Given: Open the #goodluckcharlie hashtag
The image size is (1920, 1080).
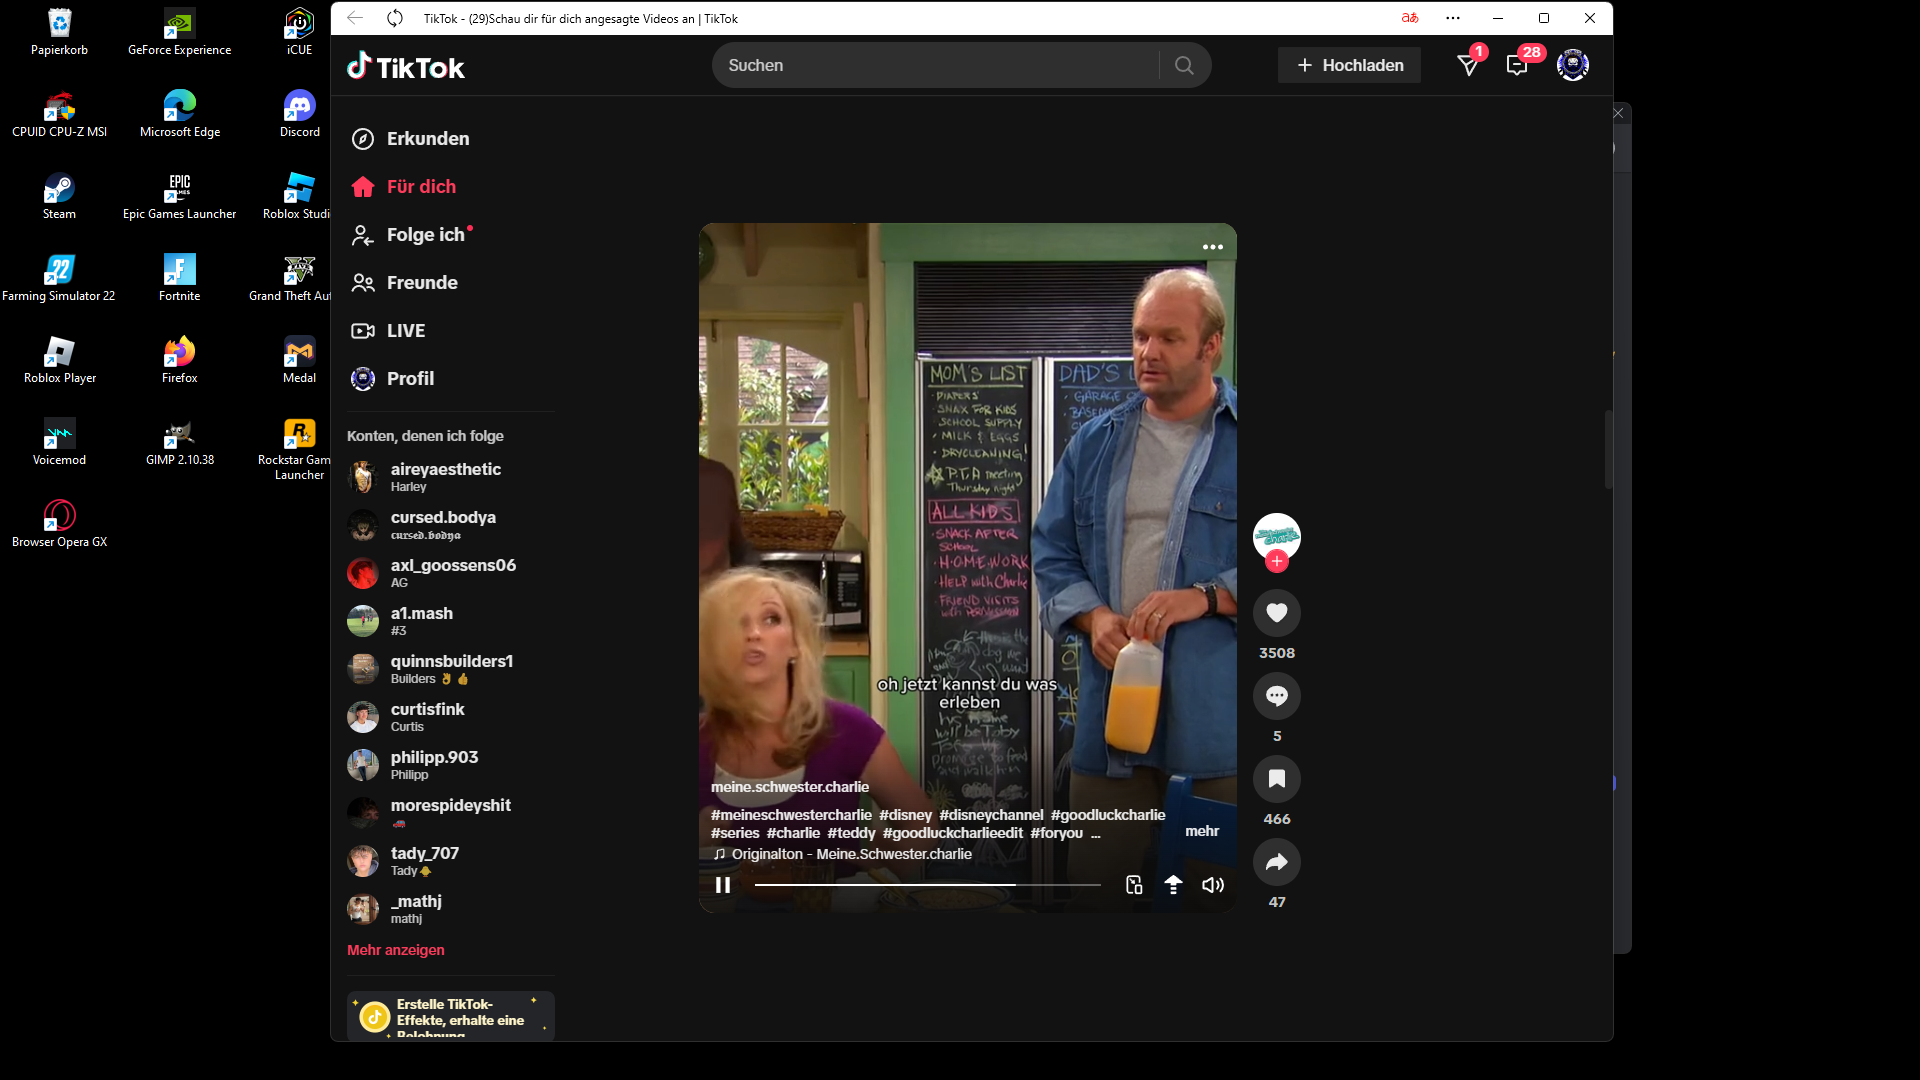Looking at the screenshot, I should (x=1108, y=815).
